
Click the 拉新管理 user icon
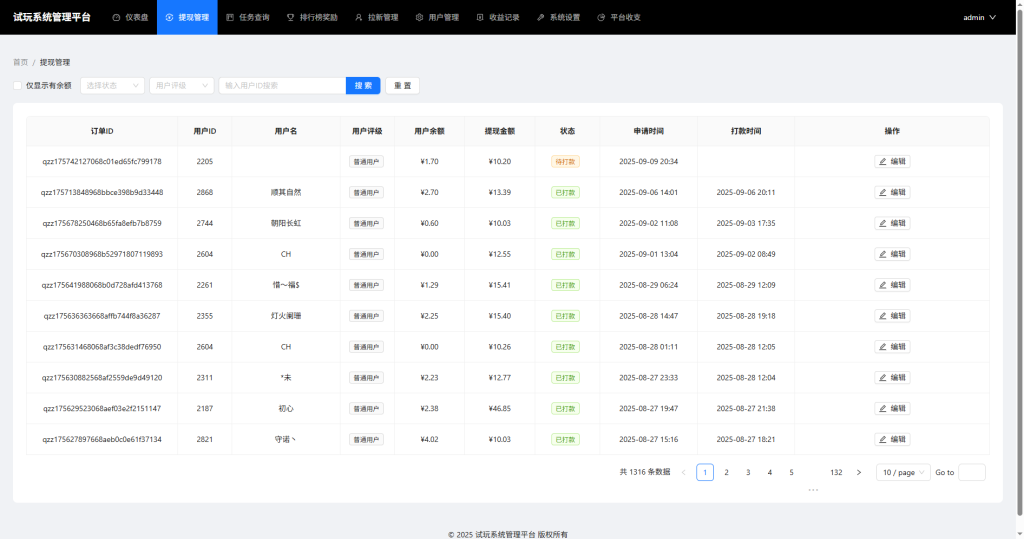click(x=359, y=18)
